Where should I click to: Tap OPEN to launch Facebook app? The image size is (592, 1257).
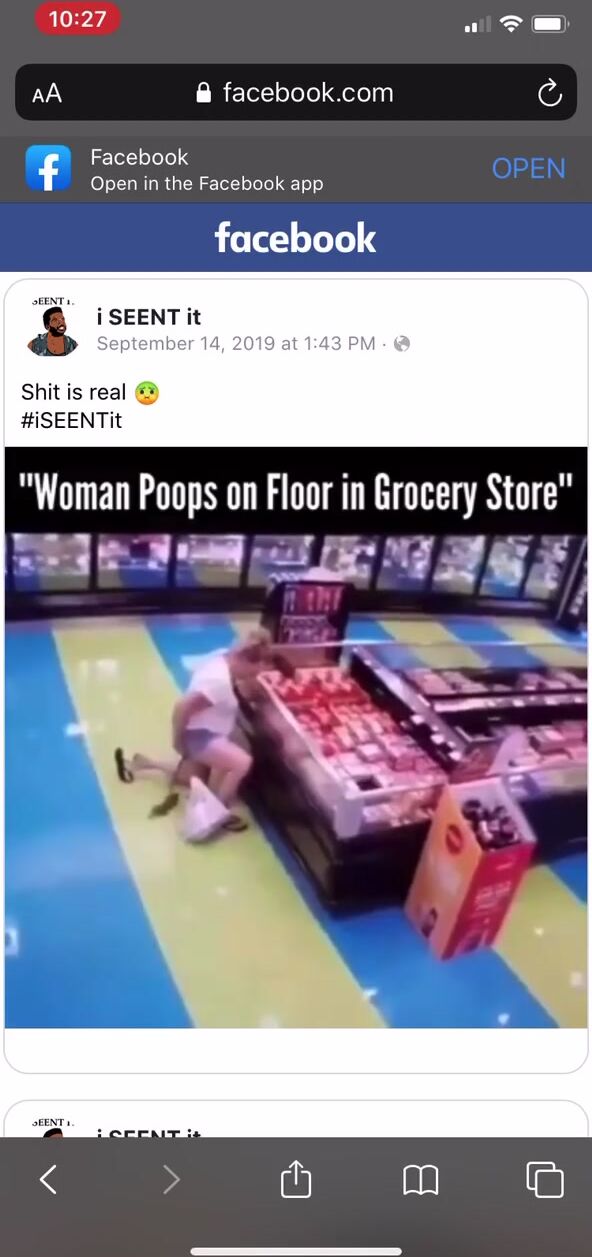click(x=528, y=169)
